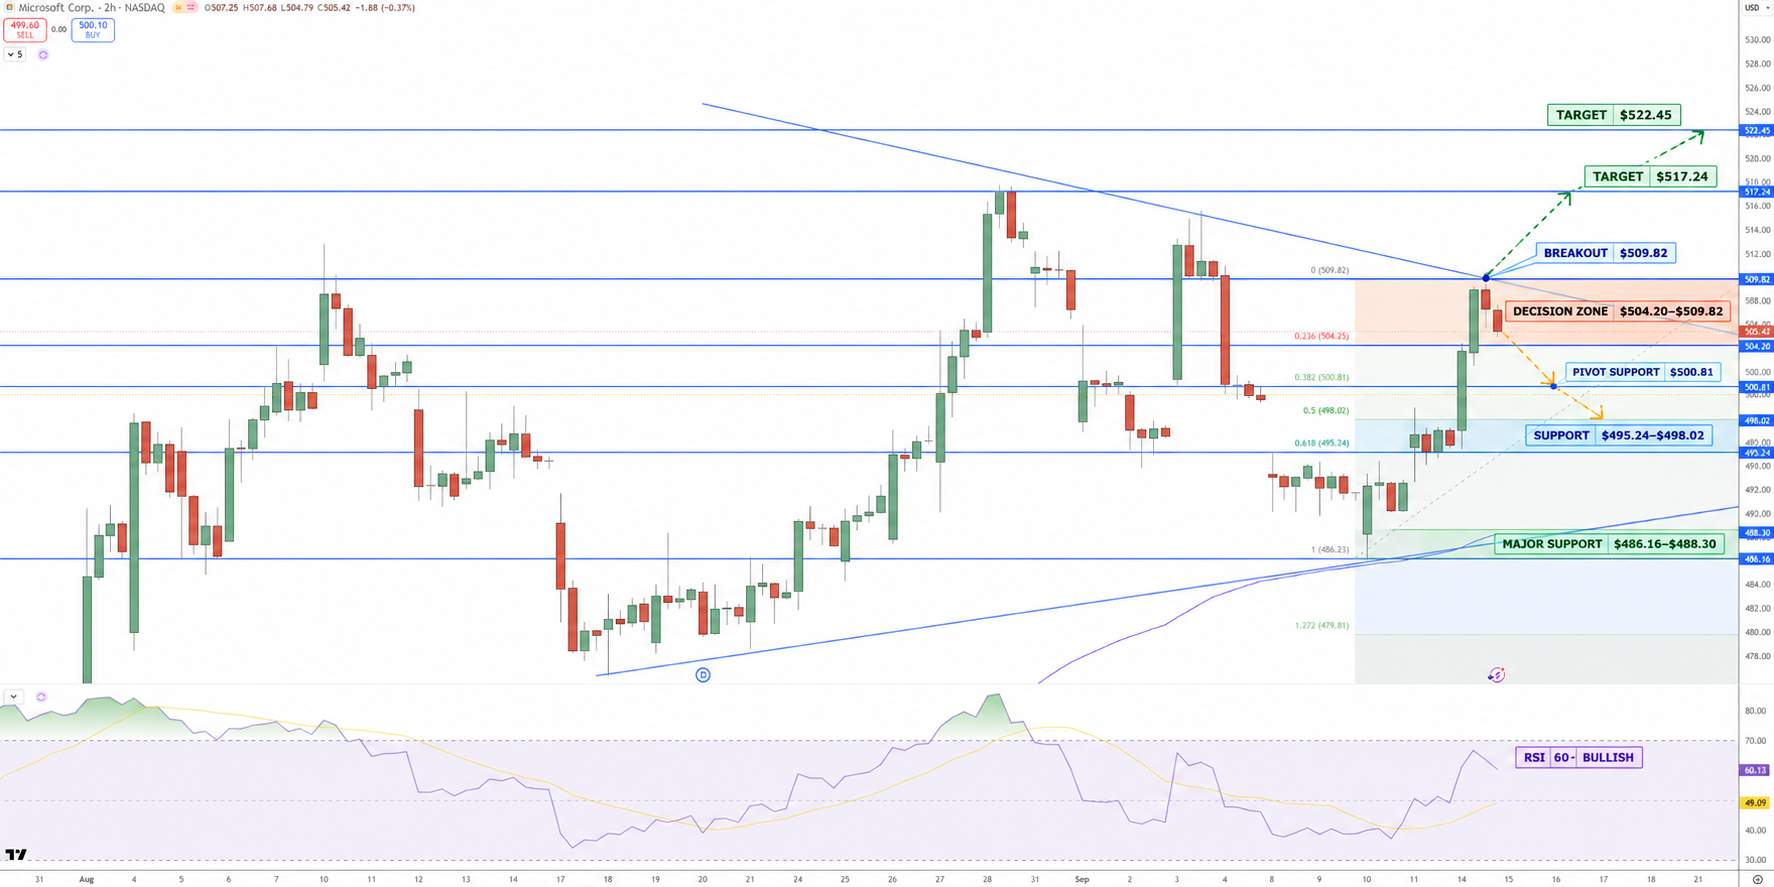Click the 80.00 level on the RSI scale
Screen dimensions: 1774x887
click(1755, 711)
